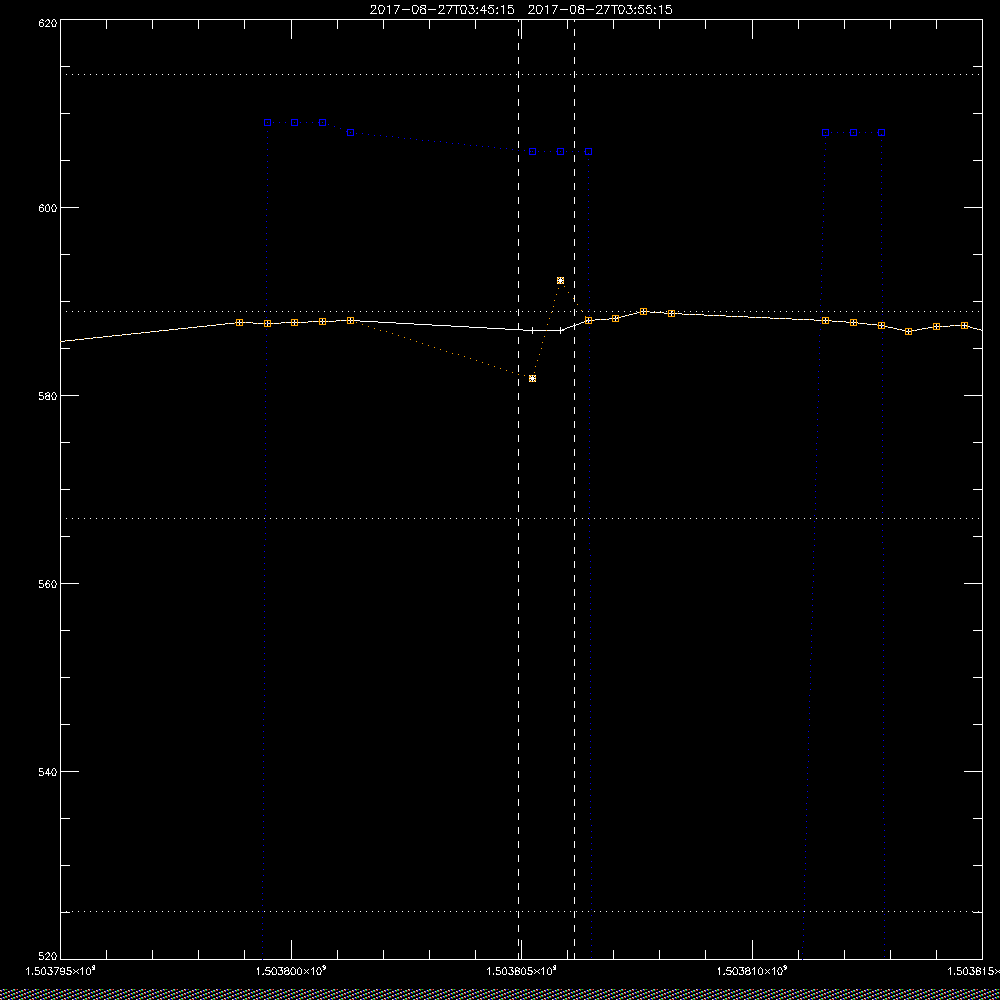Select the y-axis label 560
This screenshot has height=1000, width=1000.
coord(49,584)
